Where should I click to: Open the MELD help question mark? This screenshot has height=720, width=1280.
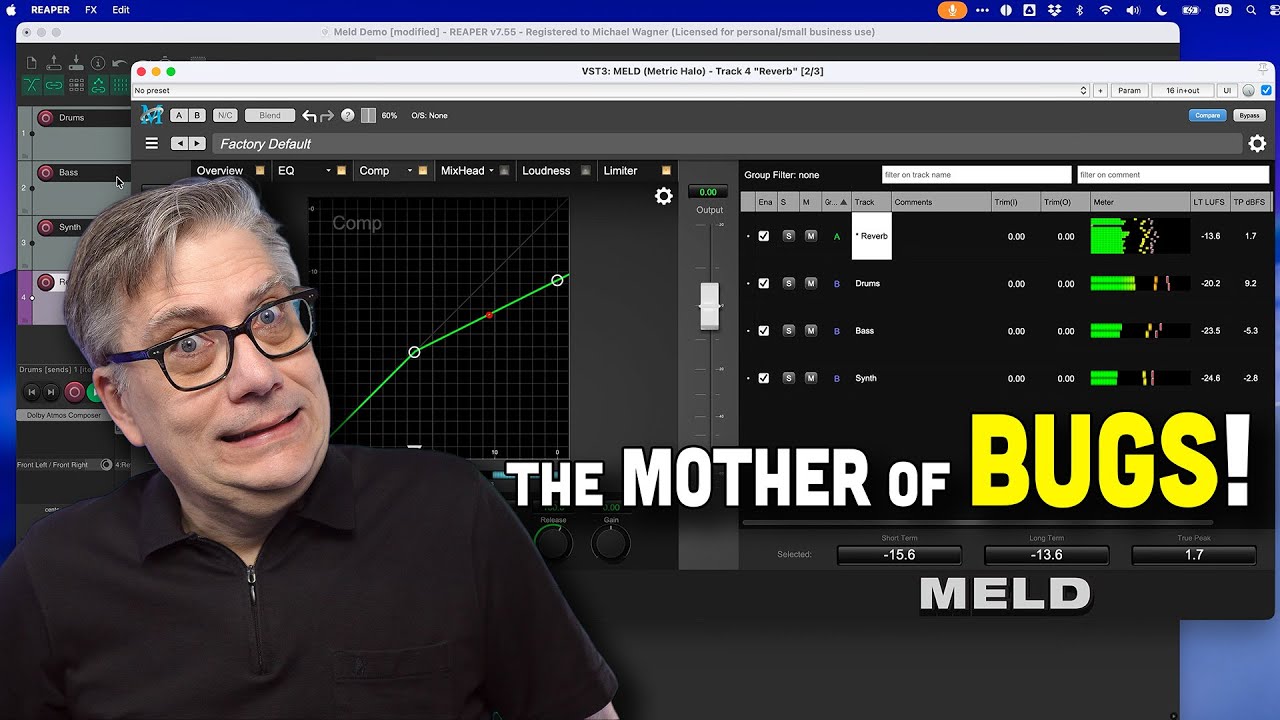pos(348,115)
